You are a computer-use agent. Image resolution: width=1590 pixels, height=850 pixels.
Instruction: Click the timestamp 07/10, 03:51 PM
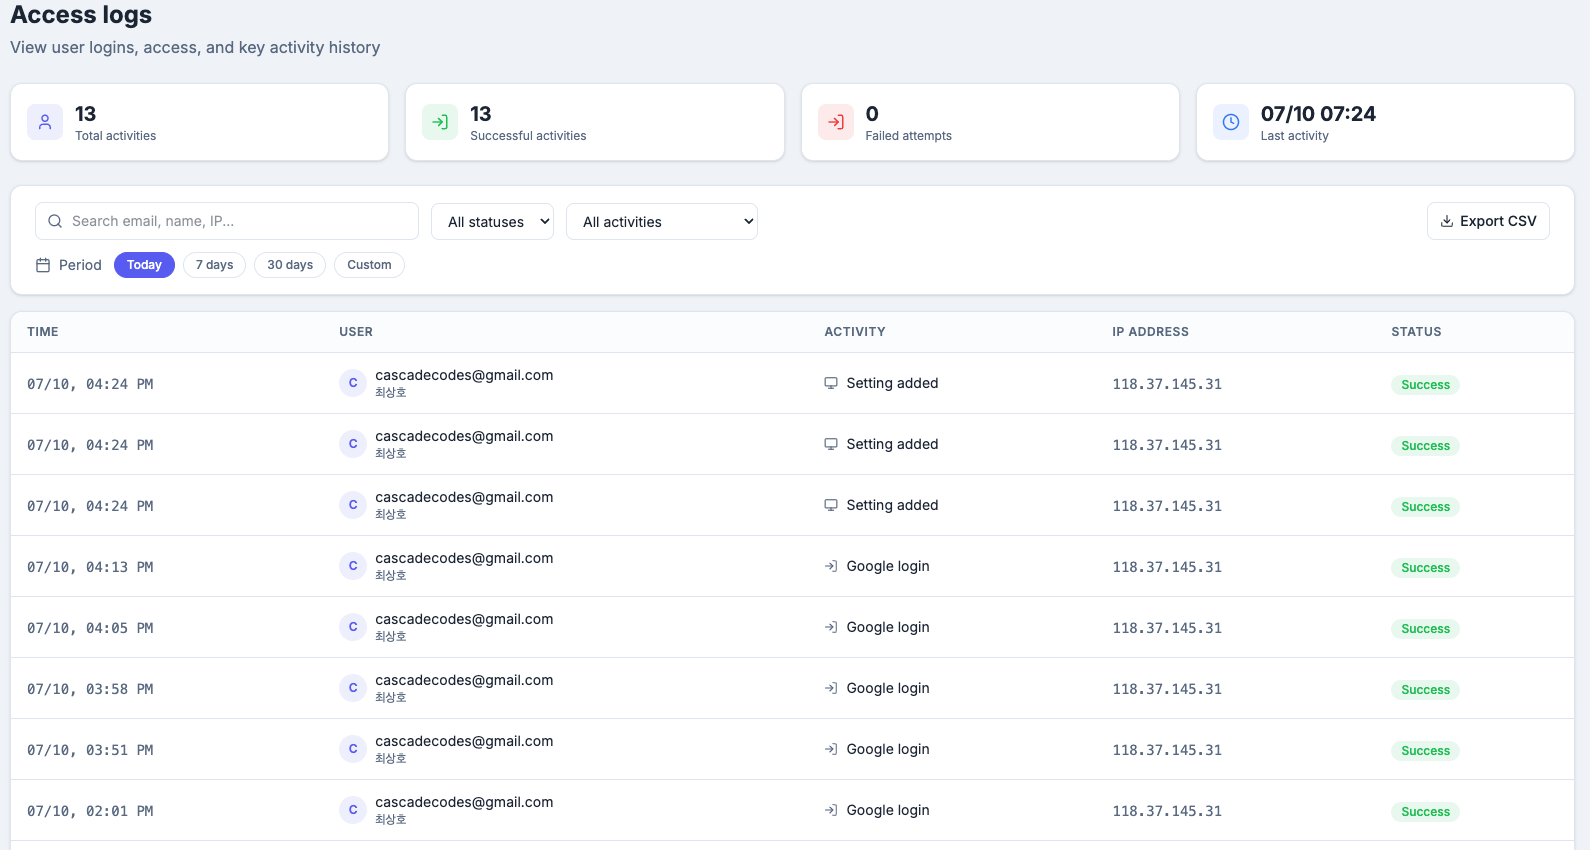tap(90, 750)
